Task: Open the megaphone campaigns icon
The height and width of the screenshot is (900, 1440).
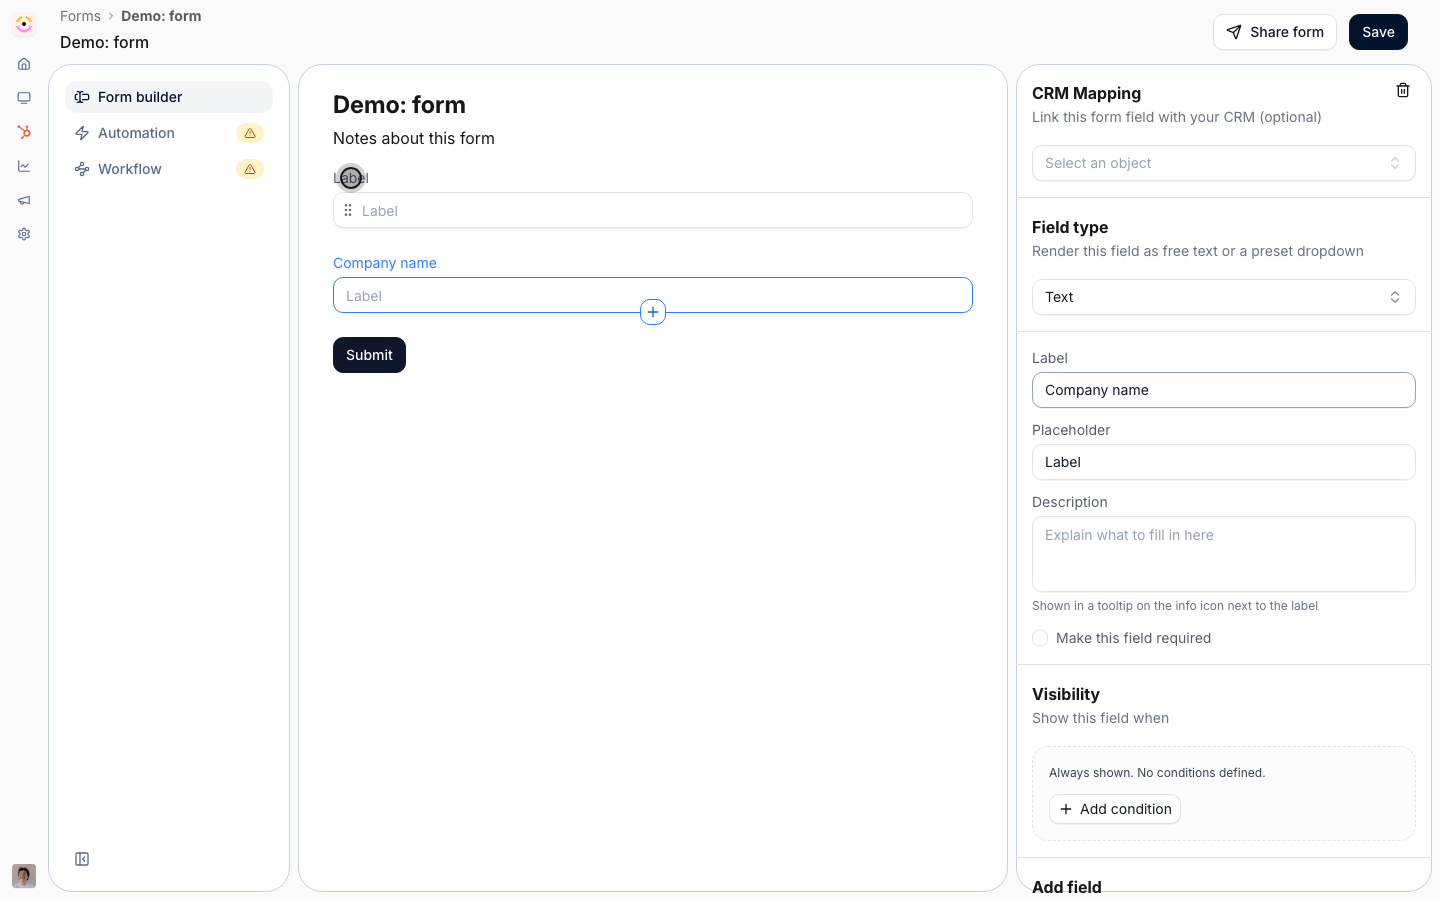Action: tap(24, 200)
